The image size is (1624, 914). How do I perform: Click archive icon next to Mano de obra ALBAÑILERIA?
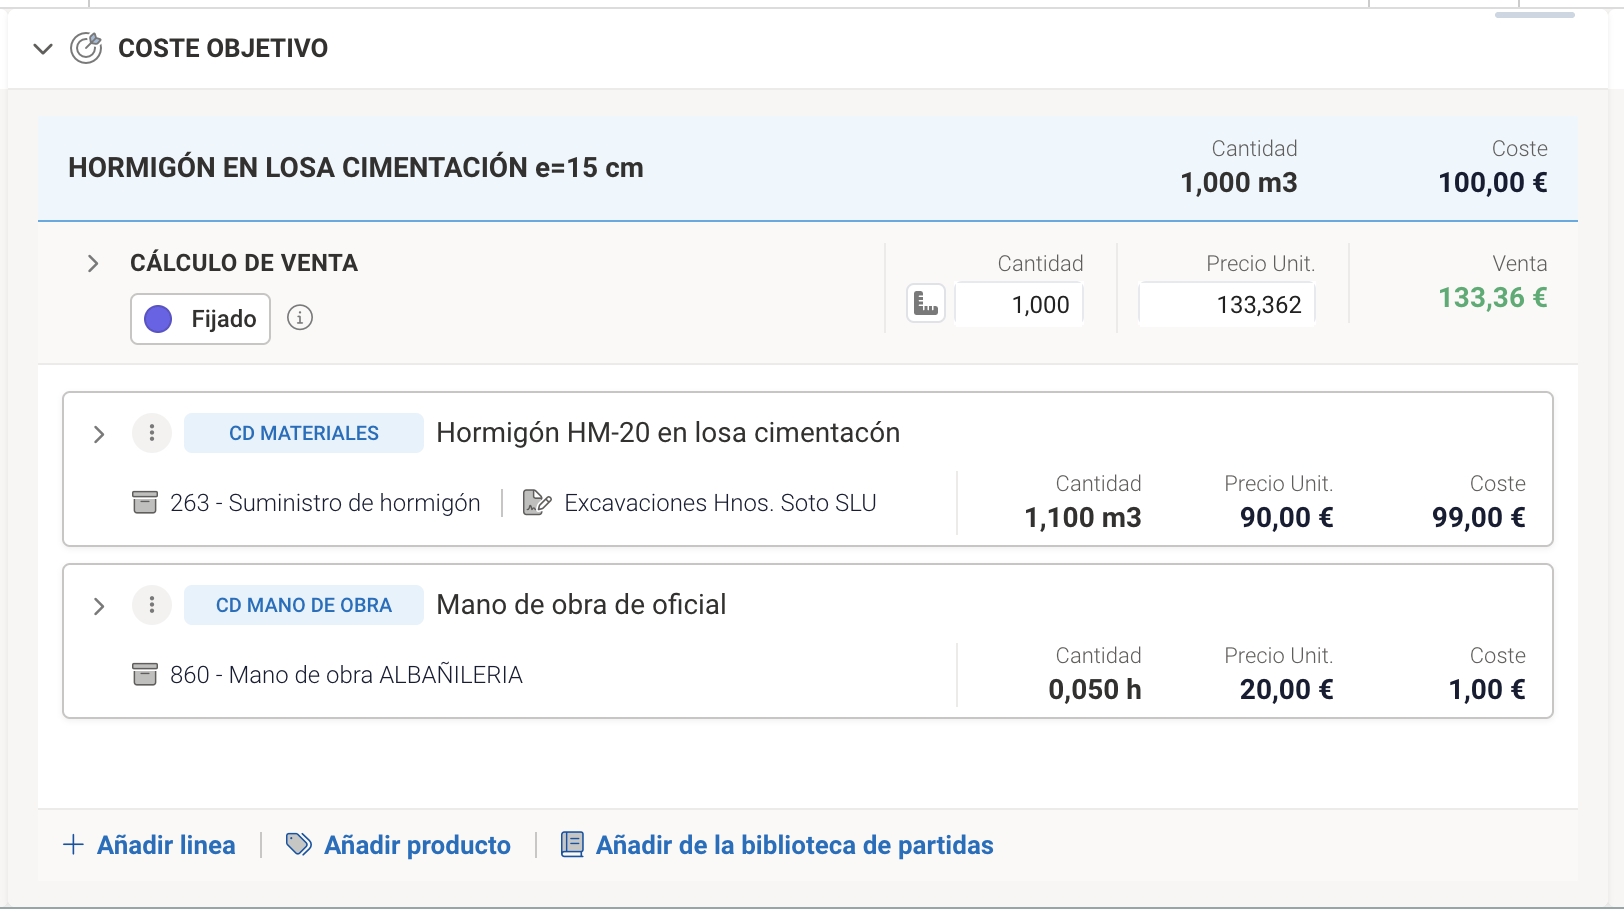pos(145,675)
